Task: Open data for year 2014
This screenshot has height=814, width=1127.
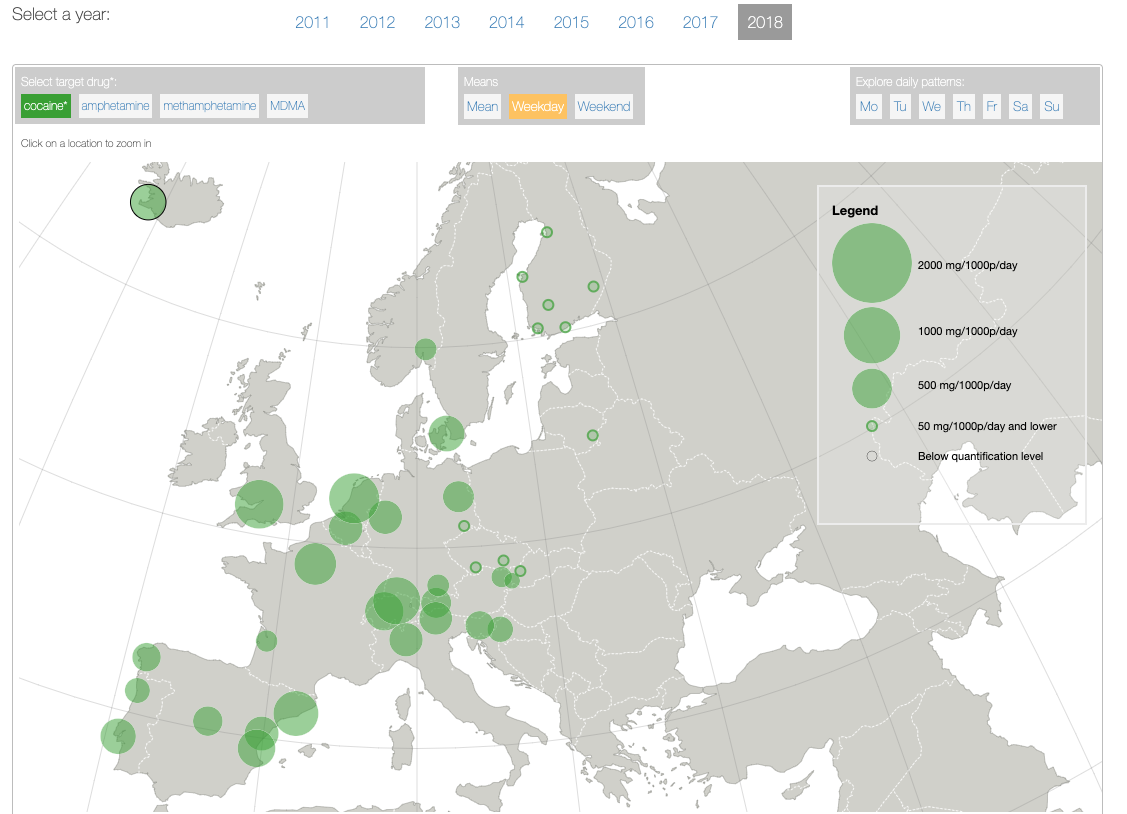Action: pyautogui.click(x=507, y=22)
